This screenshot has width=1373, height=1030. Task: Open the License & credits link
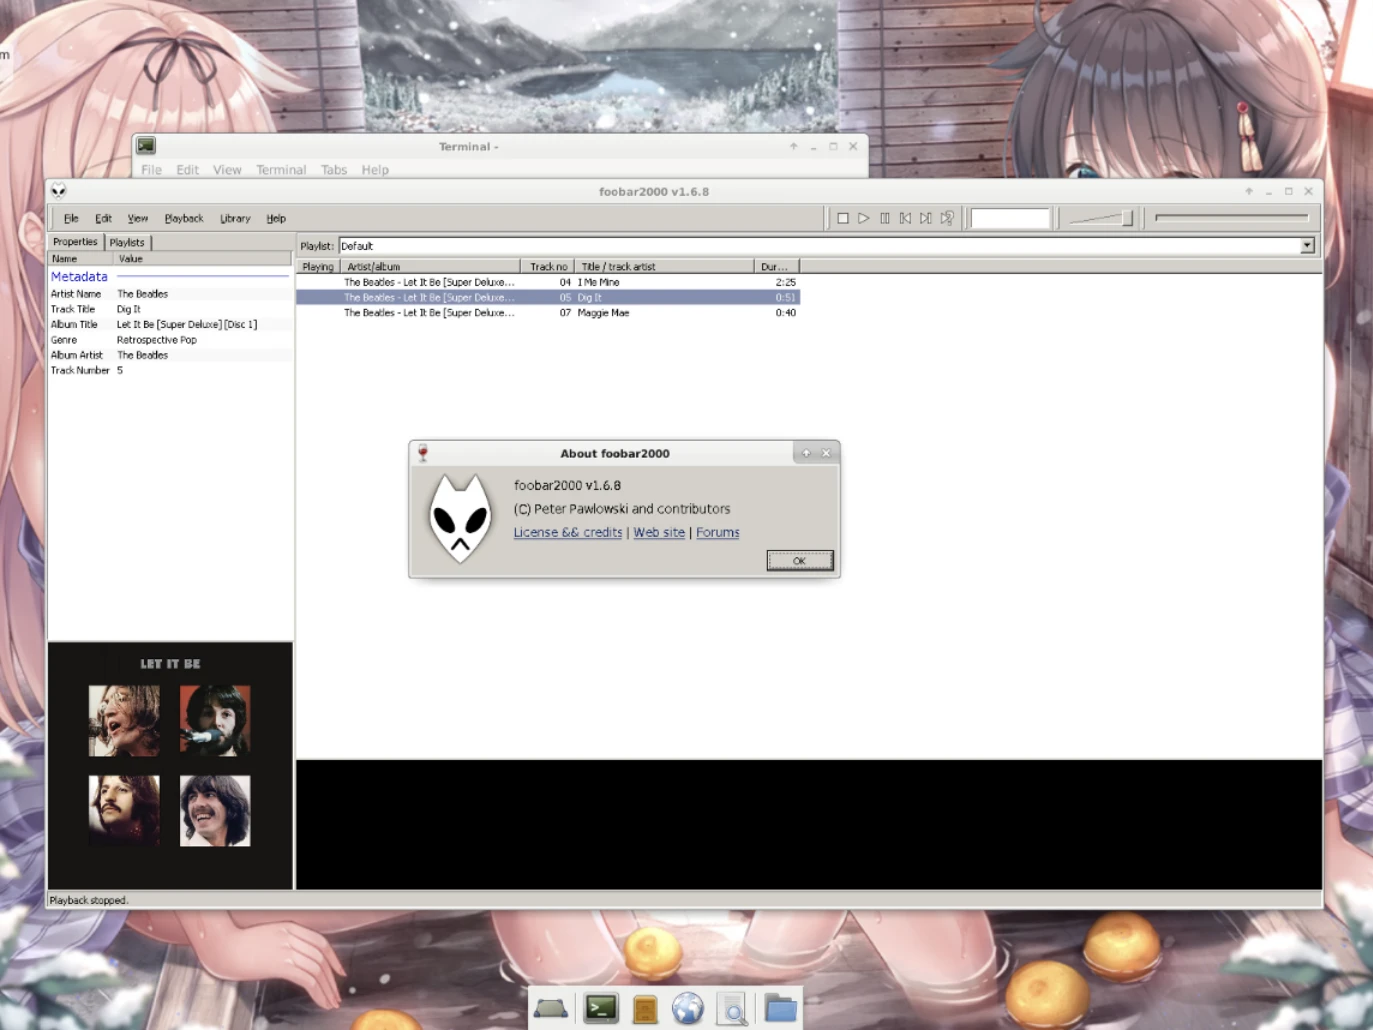click(x=567, y=533)
